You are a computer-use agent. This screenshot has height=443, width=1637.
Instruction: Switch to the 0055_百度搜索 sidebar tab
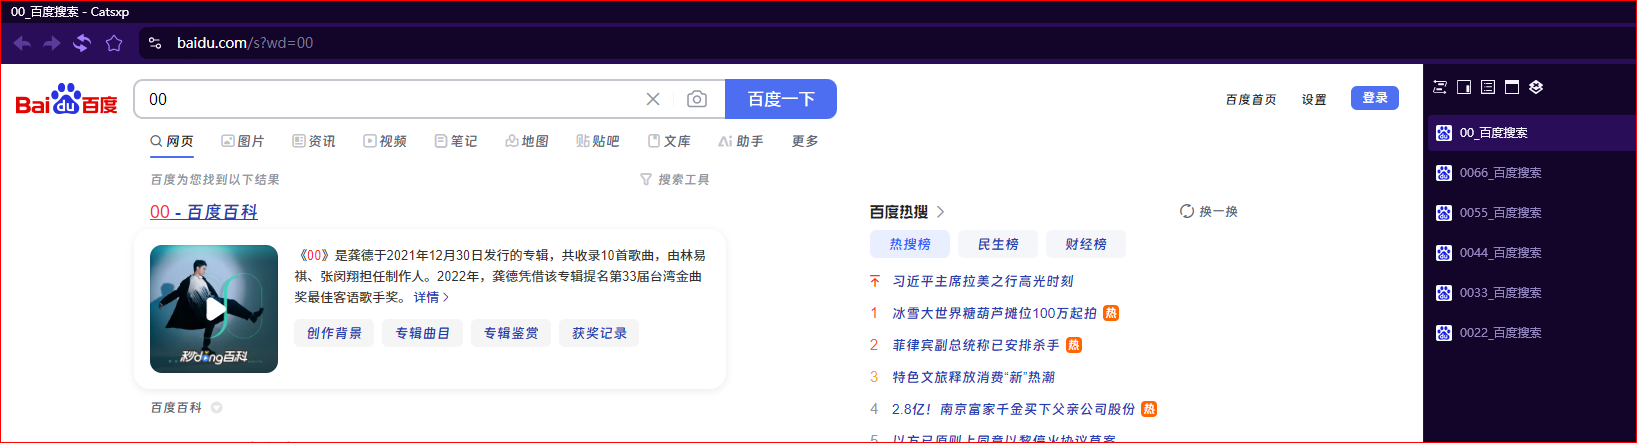click(1531, 213)
